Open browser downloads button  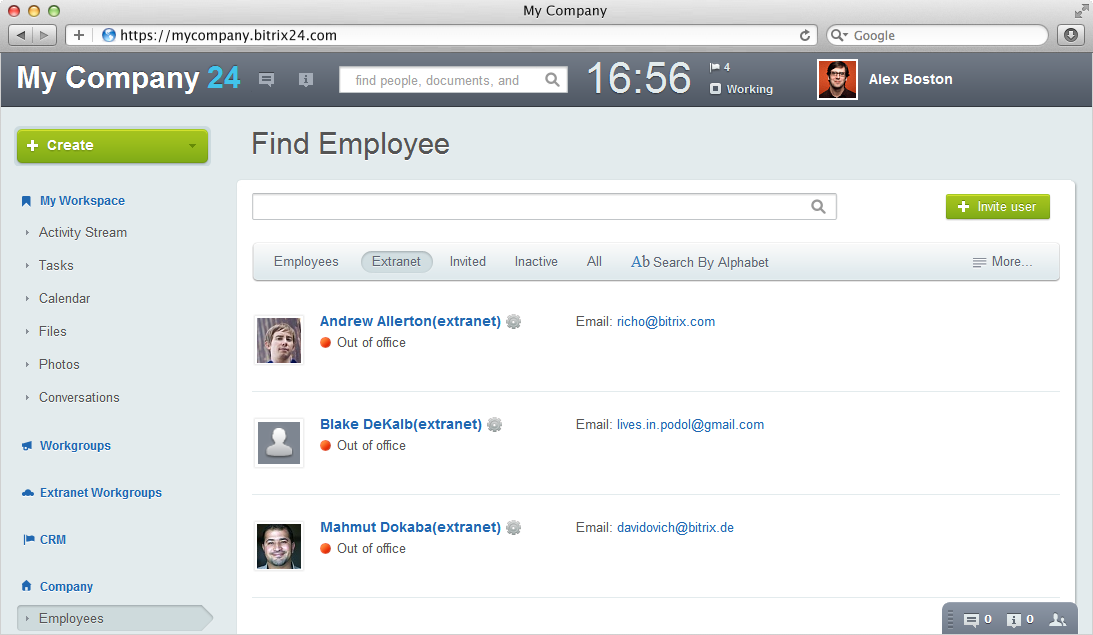tap(1071, 35)
